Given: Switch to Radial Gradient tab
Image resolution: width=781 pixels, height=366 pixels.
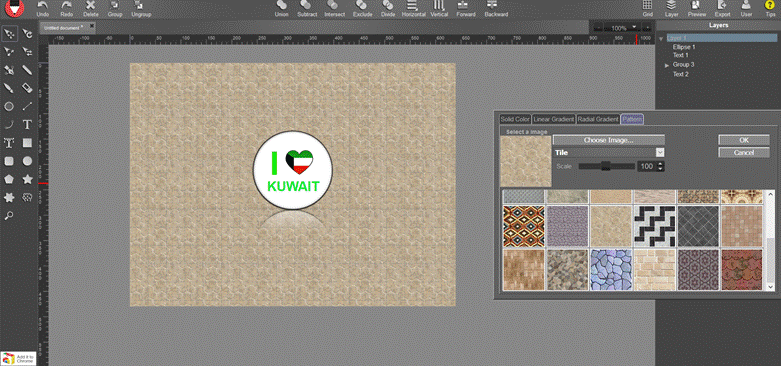Looking at the screenshot, I should [598, 120].
